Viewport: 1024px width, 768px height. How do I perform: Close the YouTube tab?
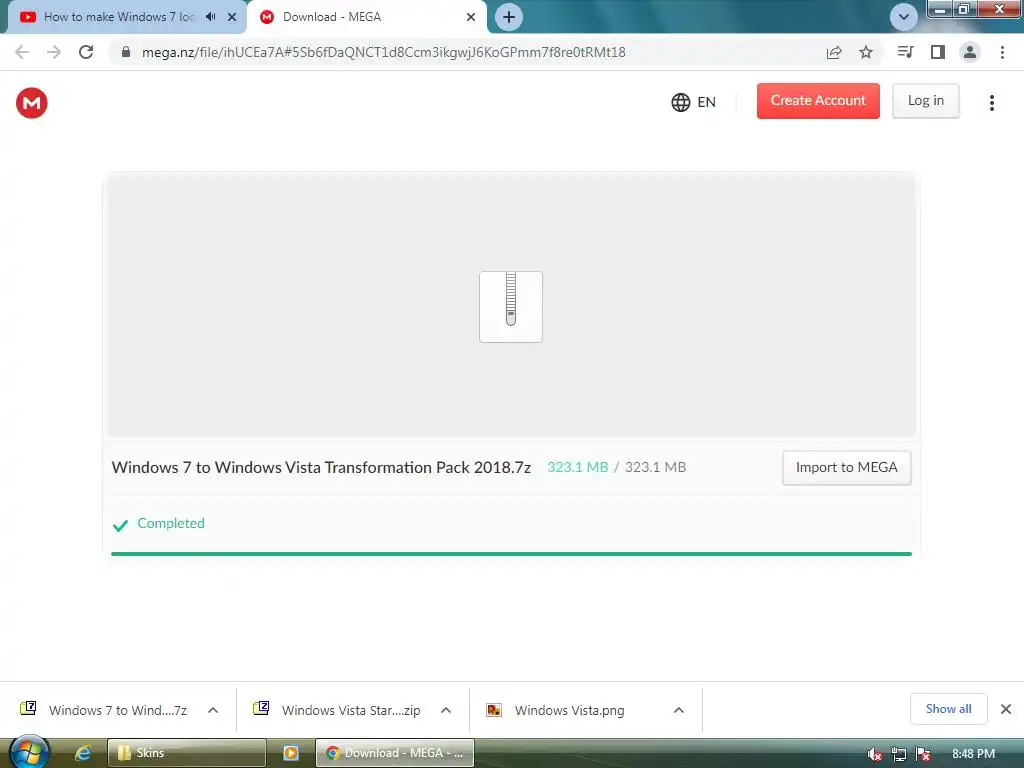(x=232, y=17)
